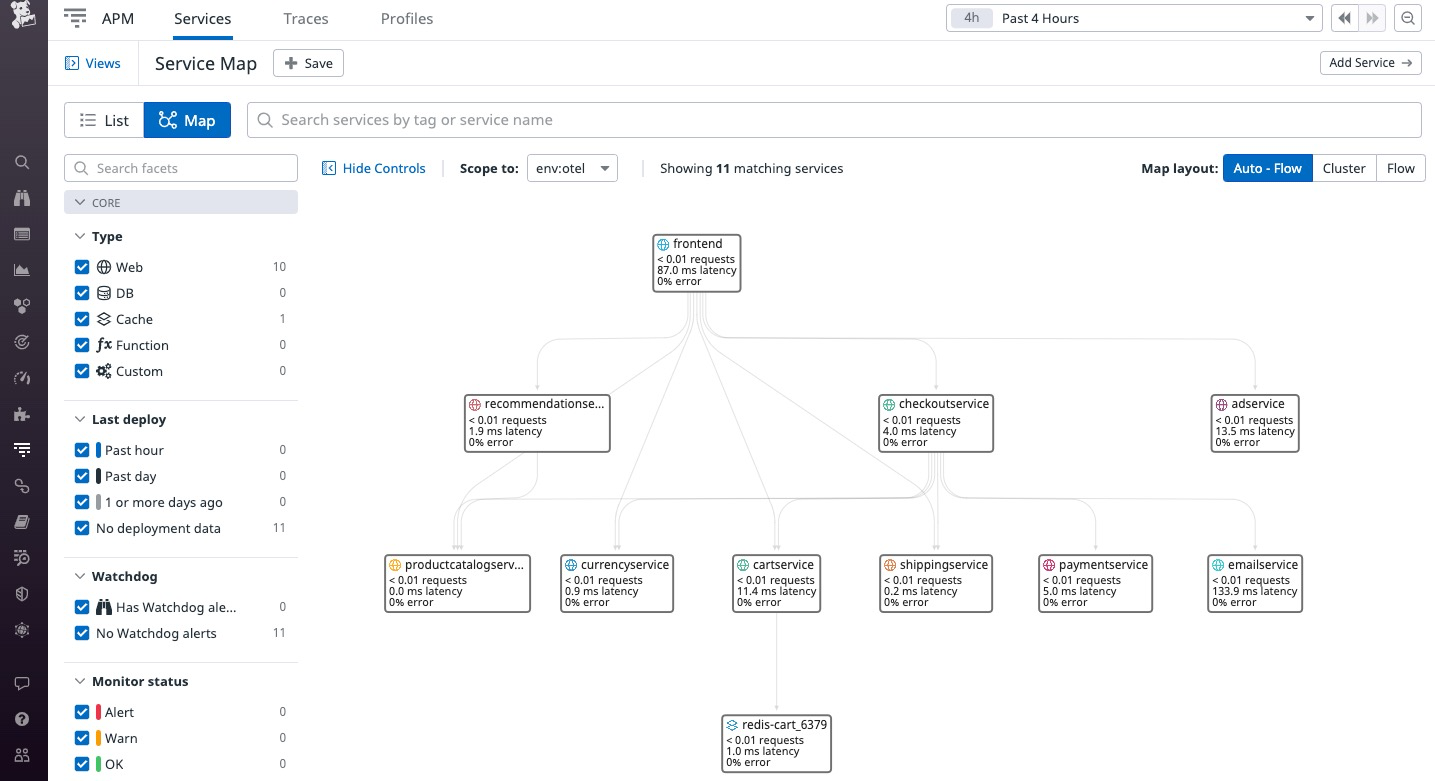Open the Past 4 Hours time dropdown

[1134, 18]
